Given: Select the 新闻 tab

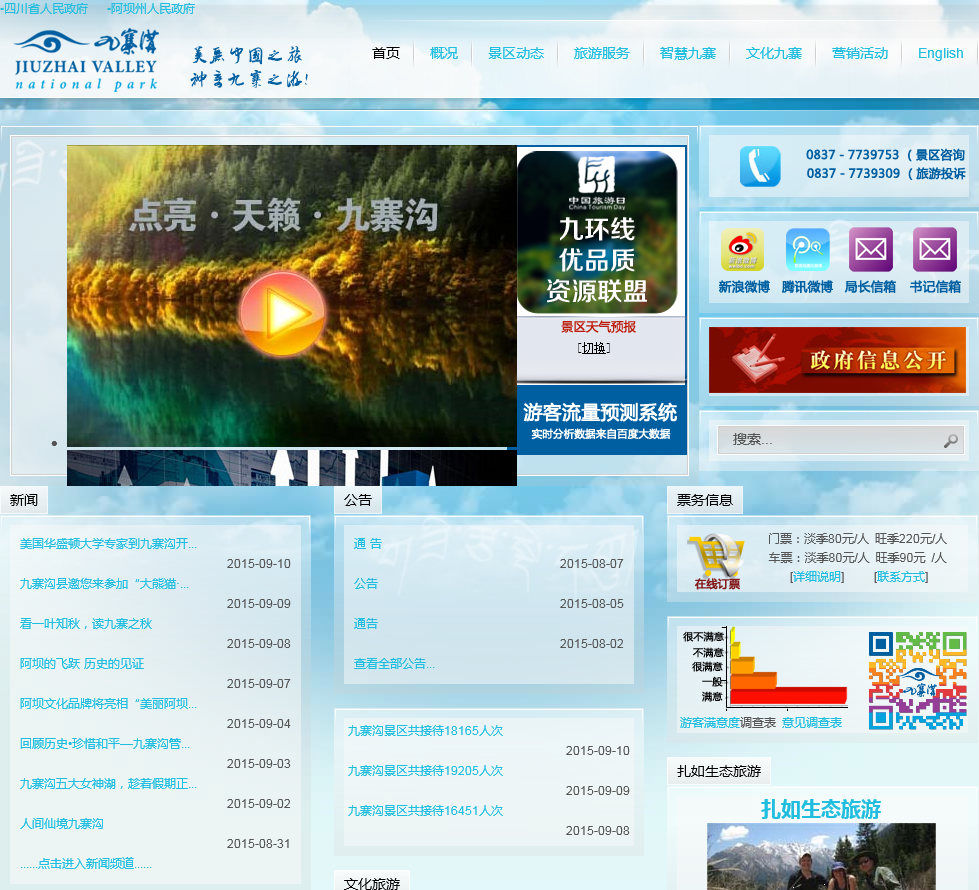Looking at the screenshot, I should click(24, 500).
